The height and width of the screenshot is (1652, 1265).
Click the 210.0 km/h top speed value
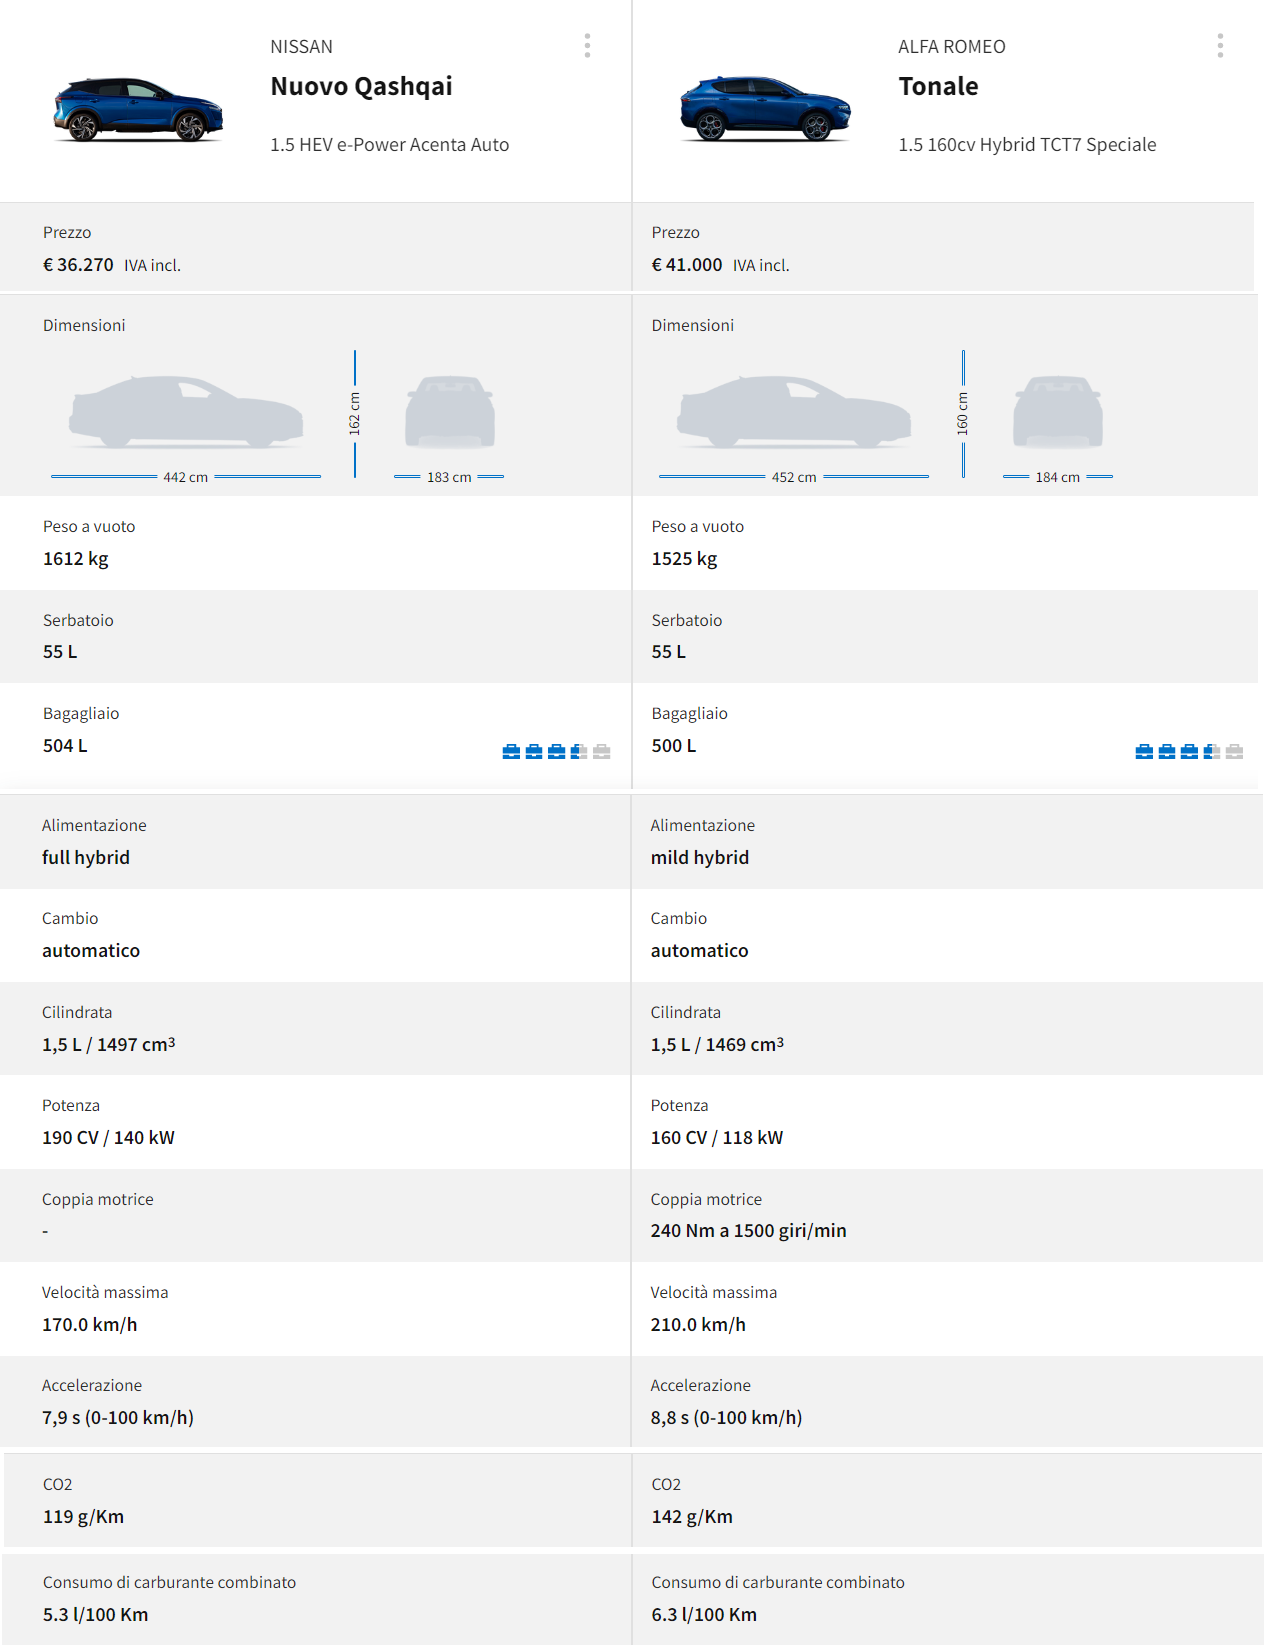(x=698, y=1325)
